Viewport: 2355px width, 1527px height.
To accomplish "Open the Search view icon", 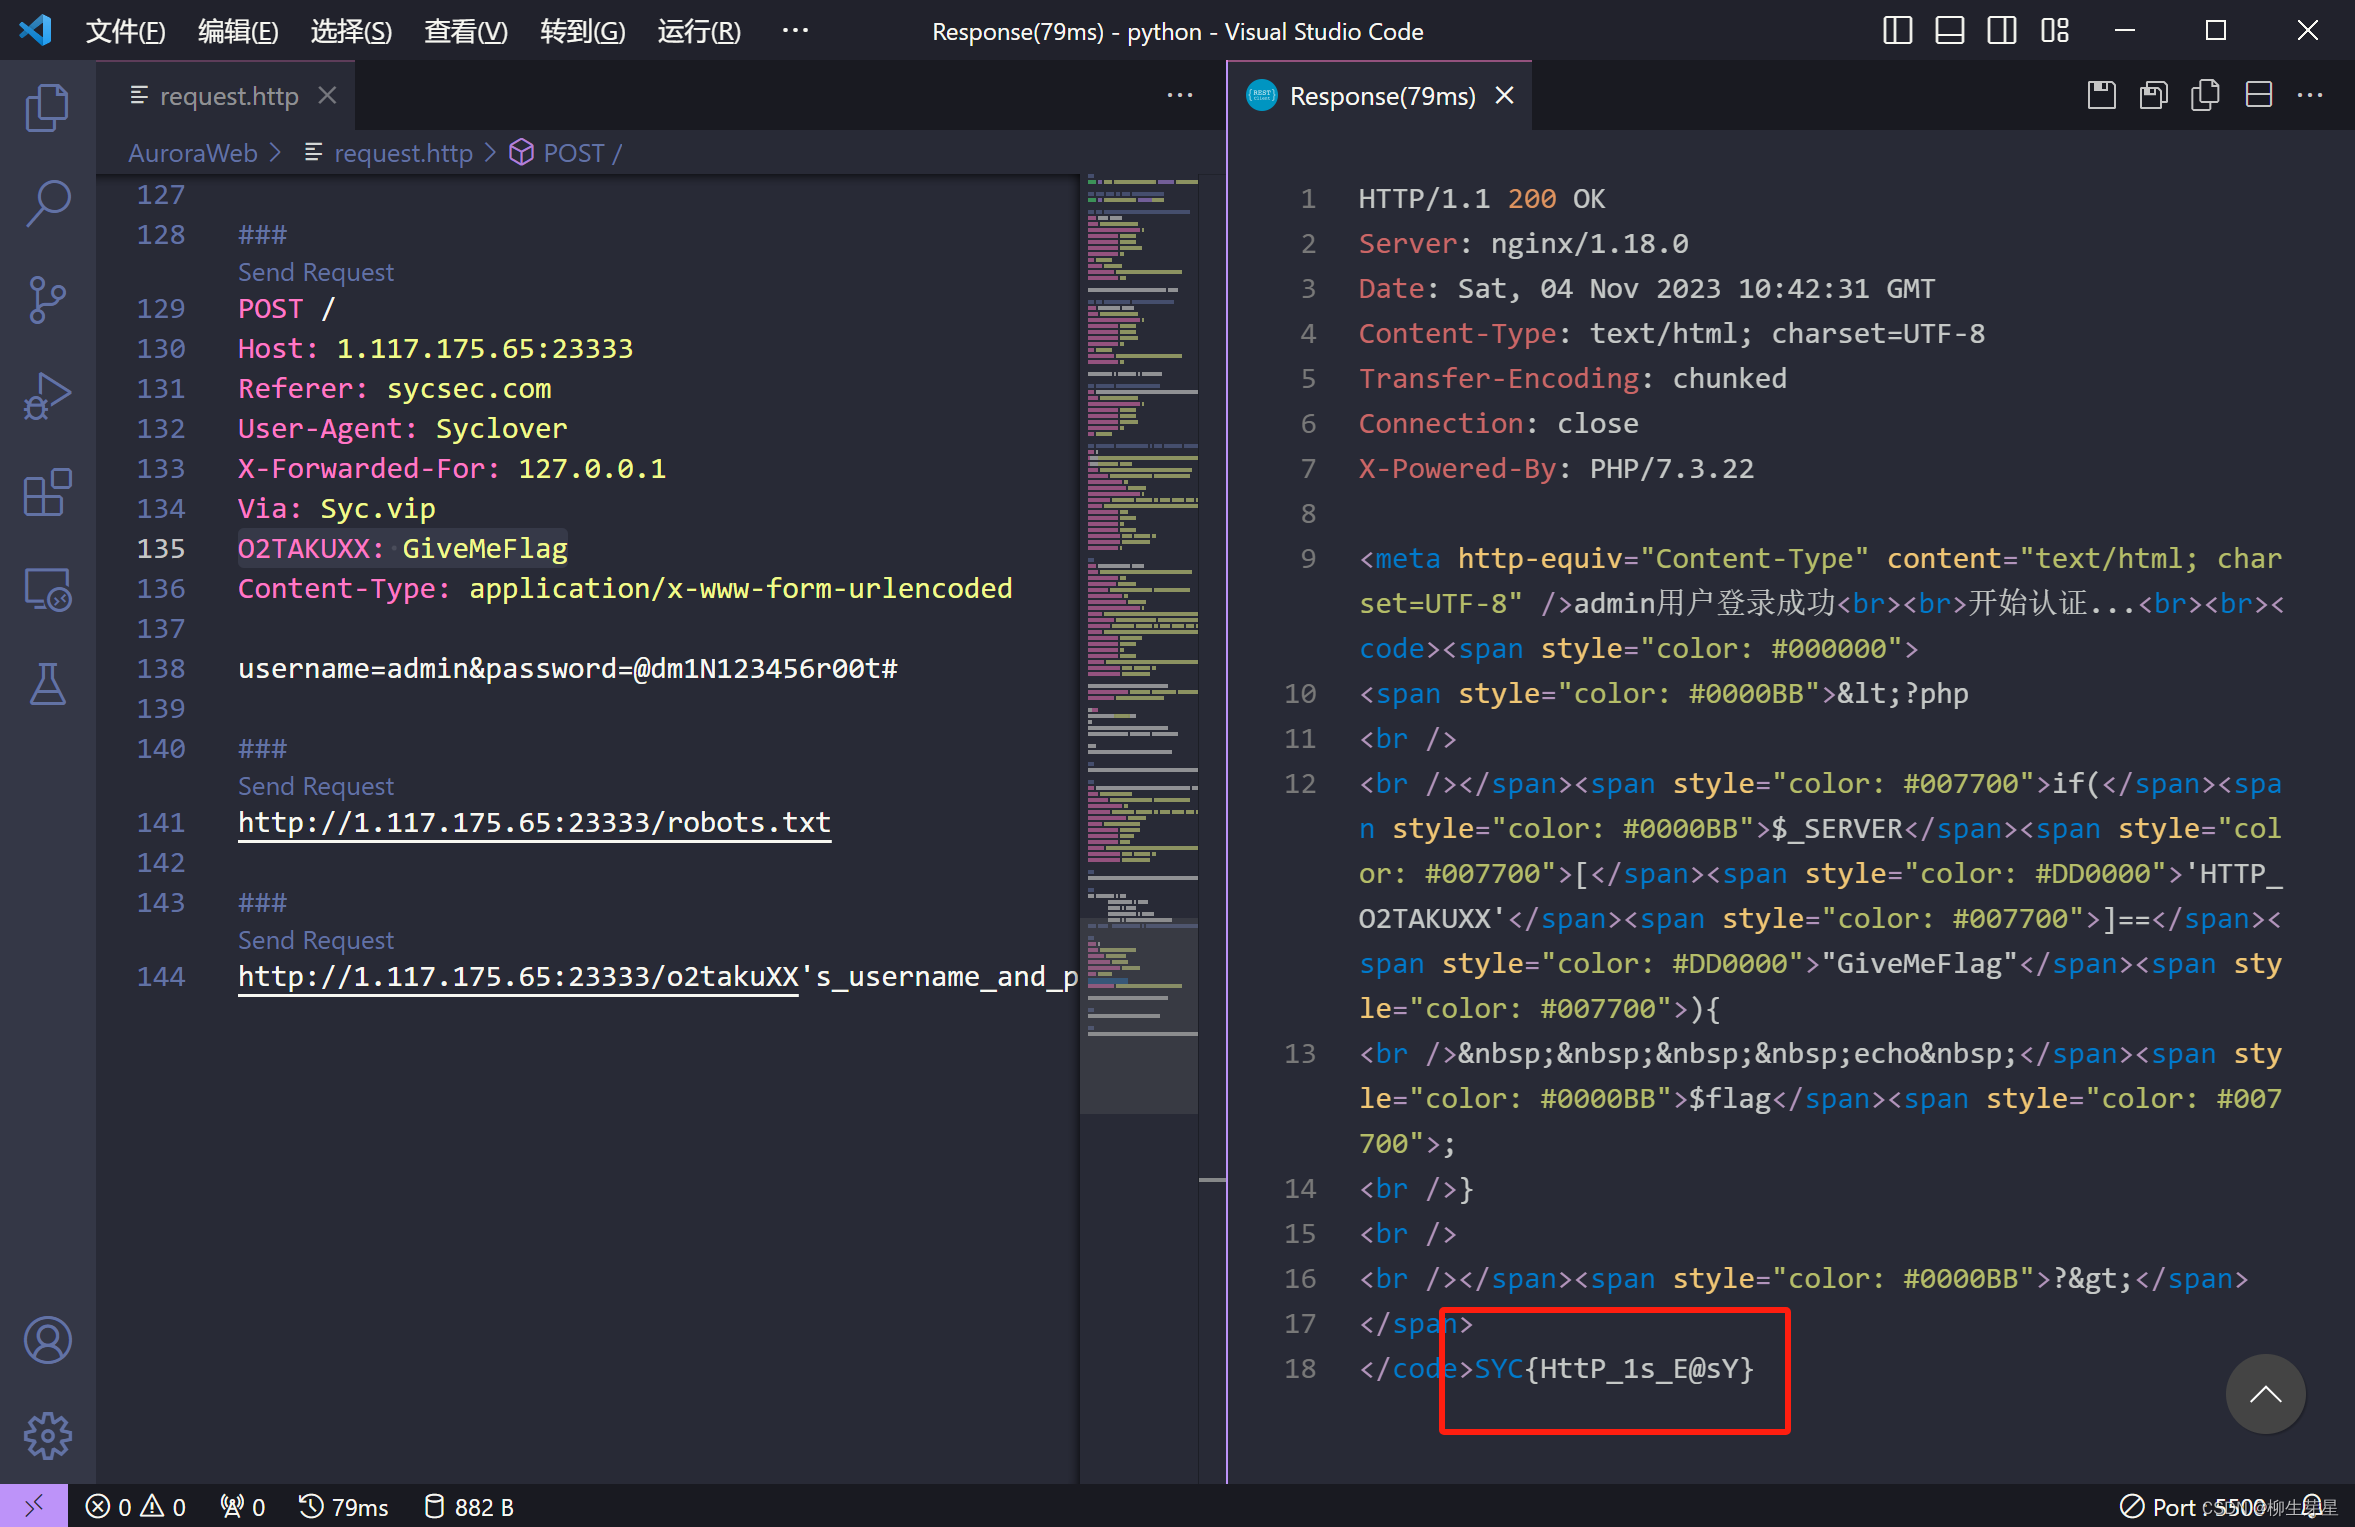I will pyautogui.click(x=47, y=203).
